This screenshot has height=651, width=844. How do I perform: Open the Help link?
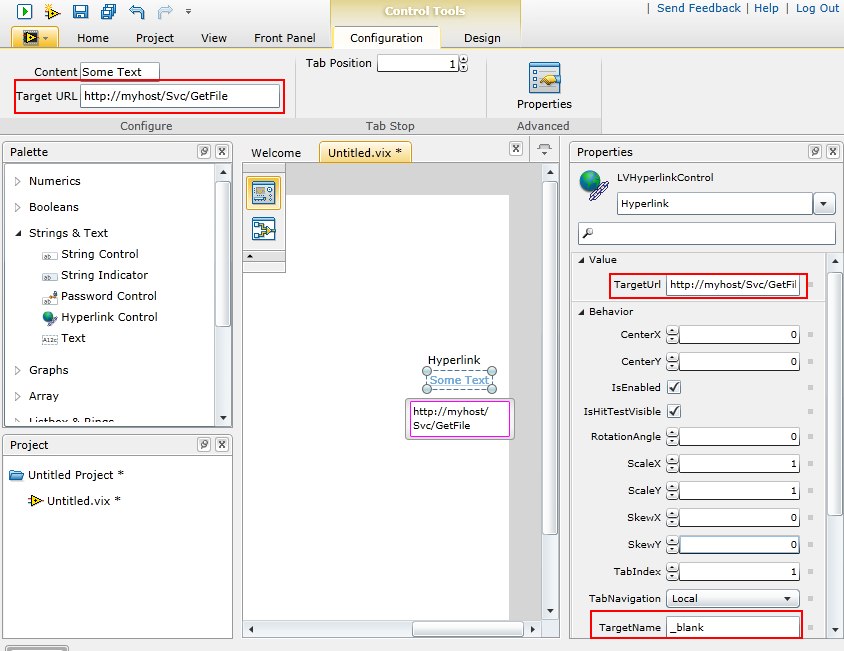point(766,8)
